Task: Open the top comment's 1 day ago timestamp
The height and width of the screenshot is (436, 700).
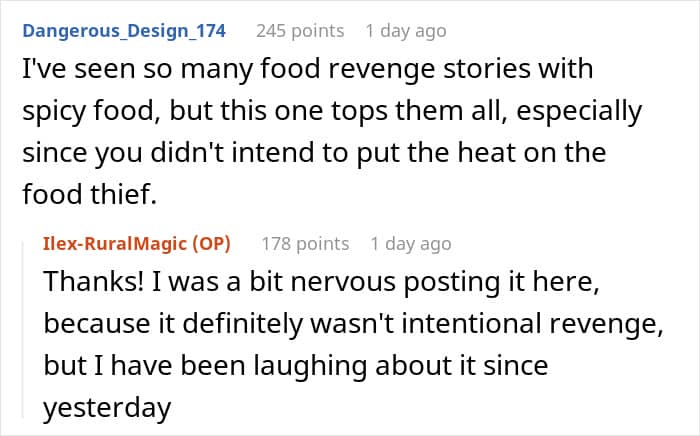Action: pos(406,31)
